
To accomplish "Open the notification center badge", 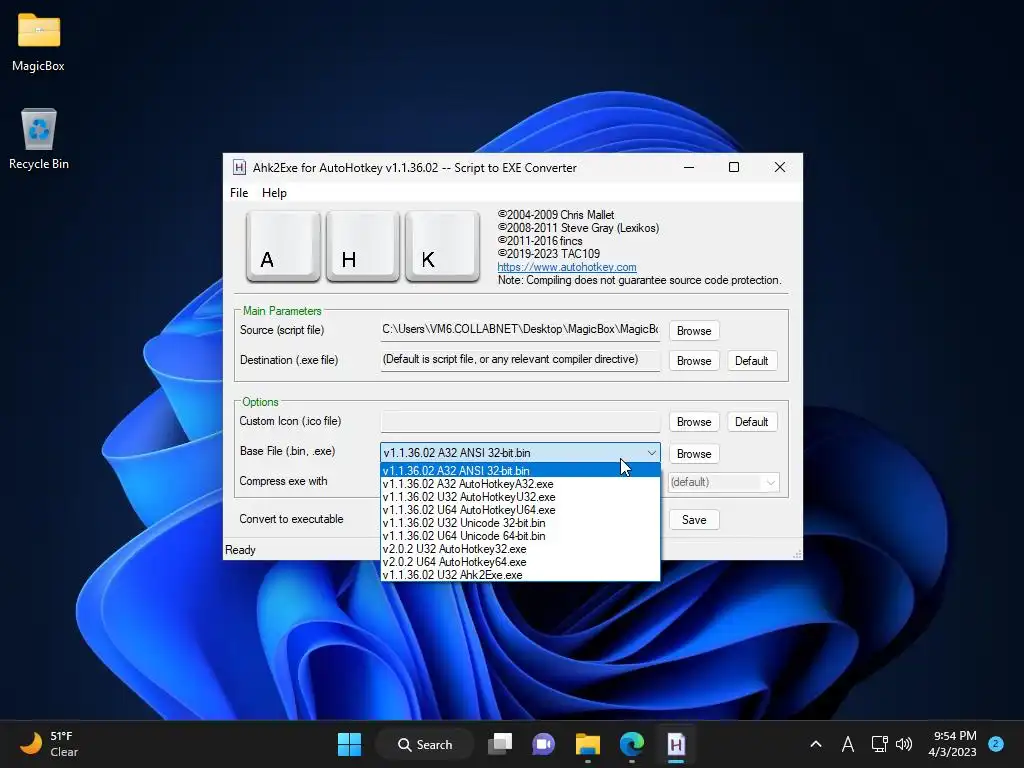I will point(996,744).
